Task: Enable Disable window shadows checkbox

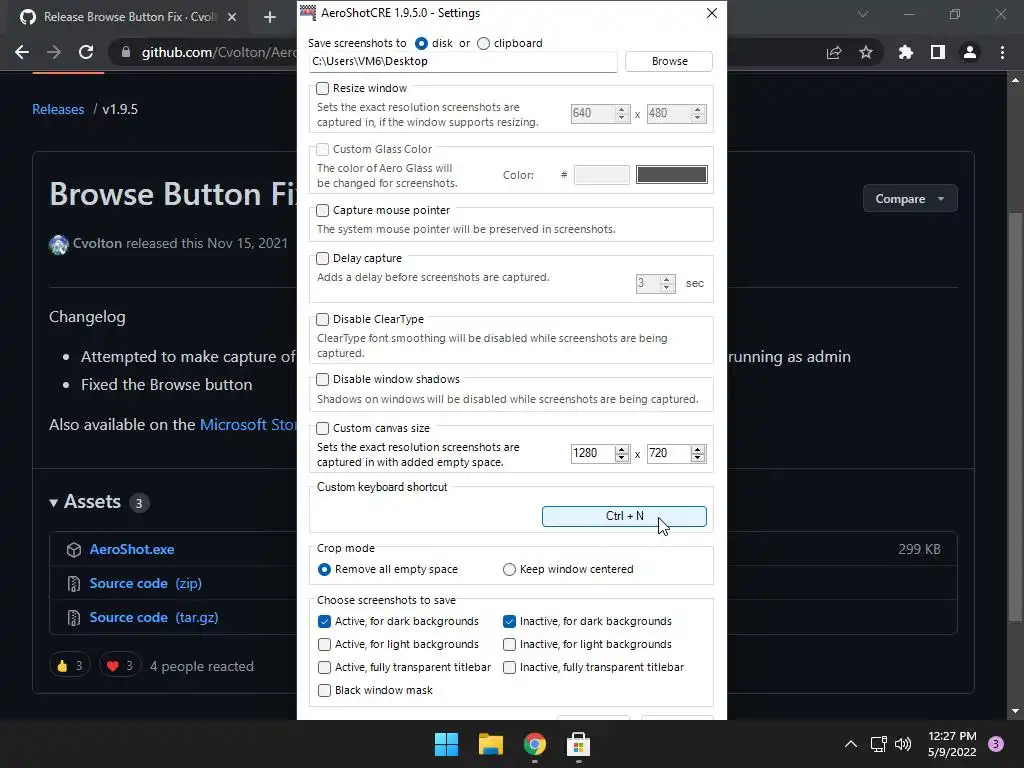Action: pyautogui.click(x=323, y=379)
